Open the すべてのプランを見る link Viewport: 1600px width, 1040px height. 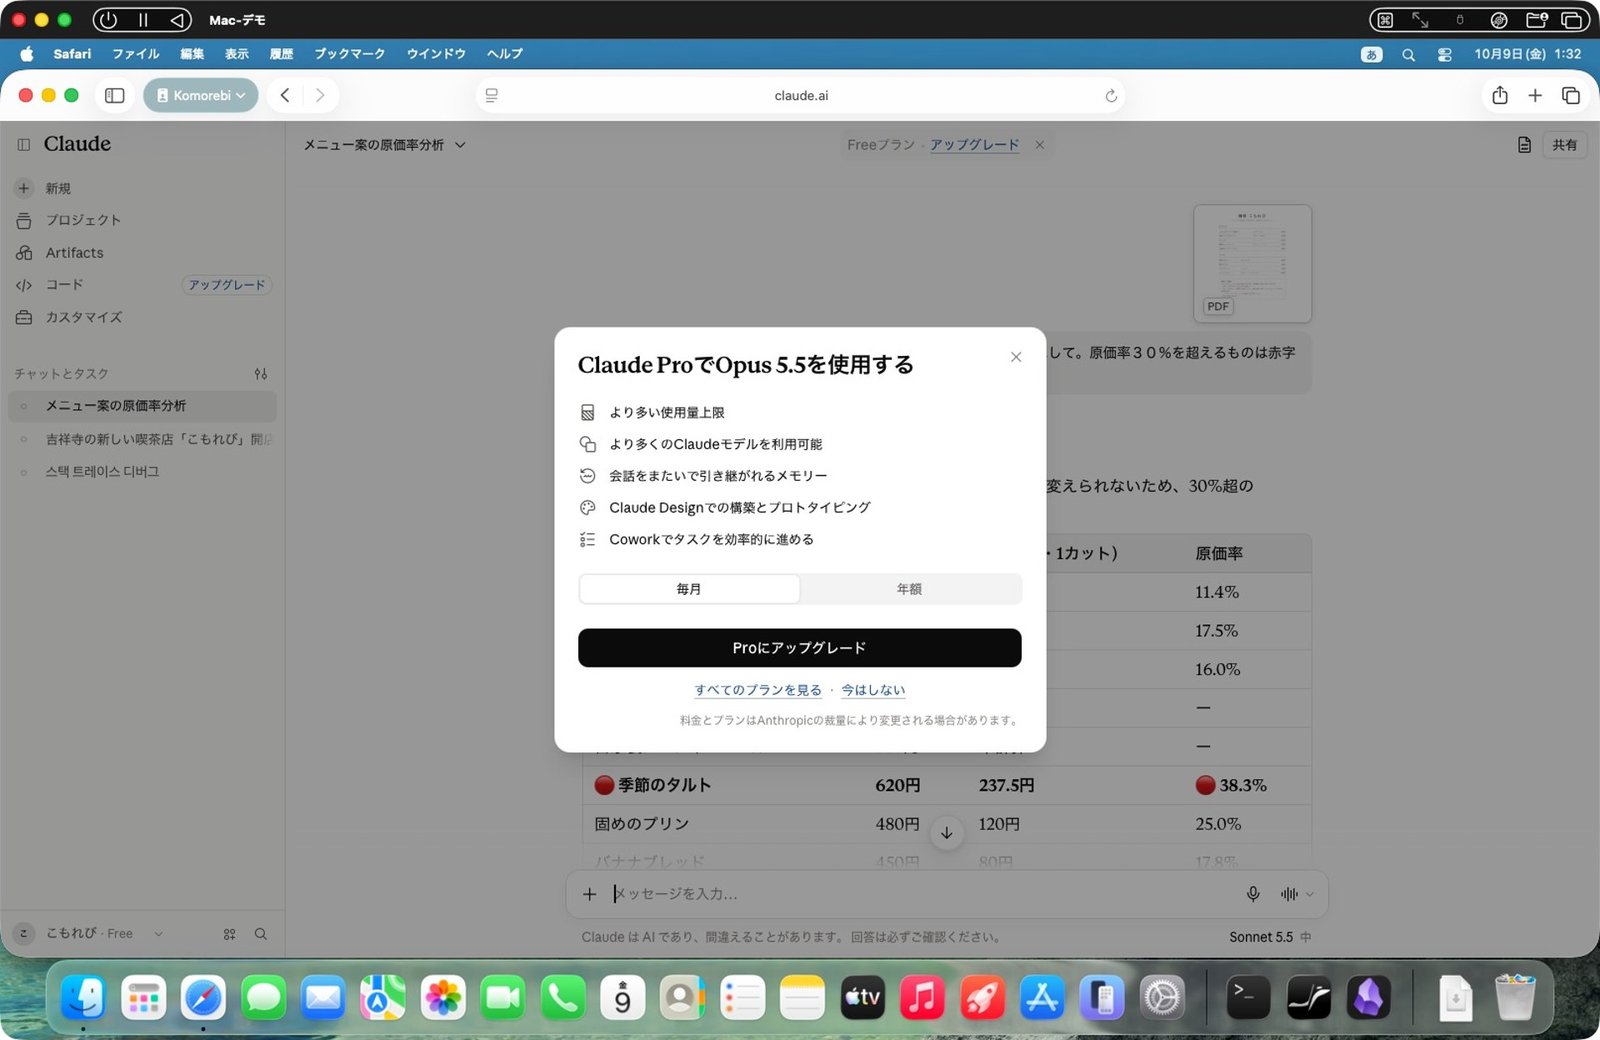[x=758, y=690]
